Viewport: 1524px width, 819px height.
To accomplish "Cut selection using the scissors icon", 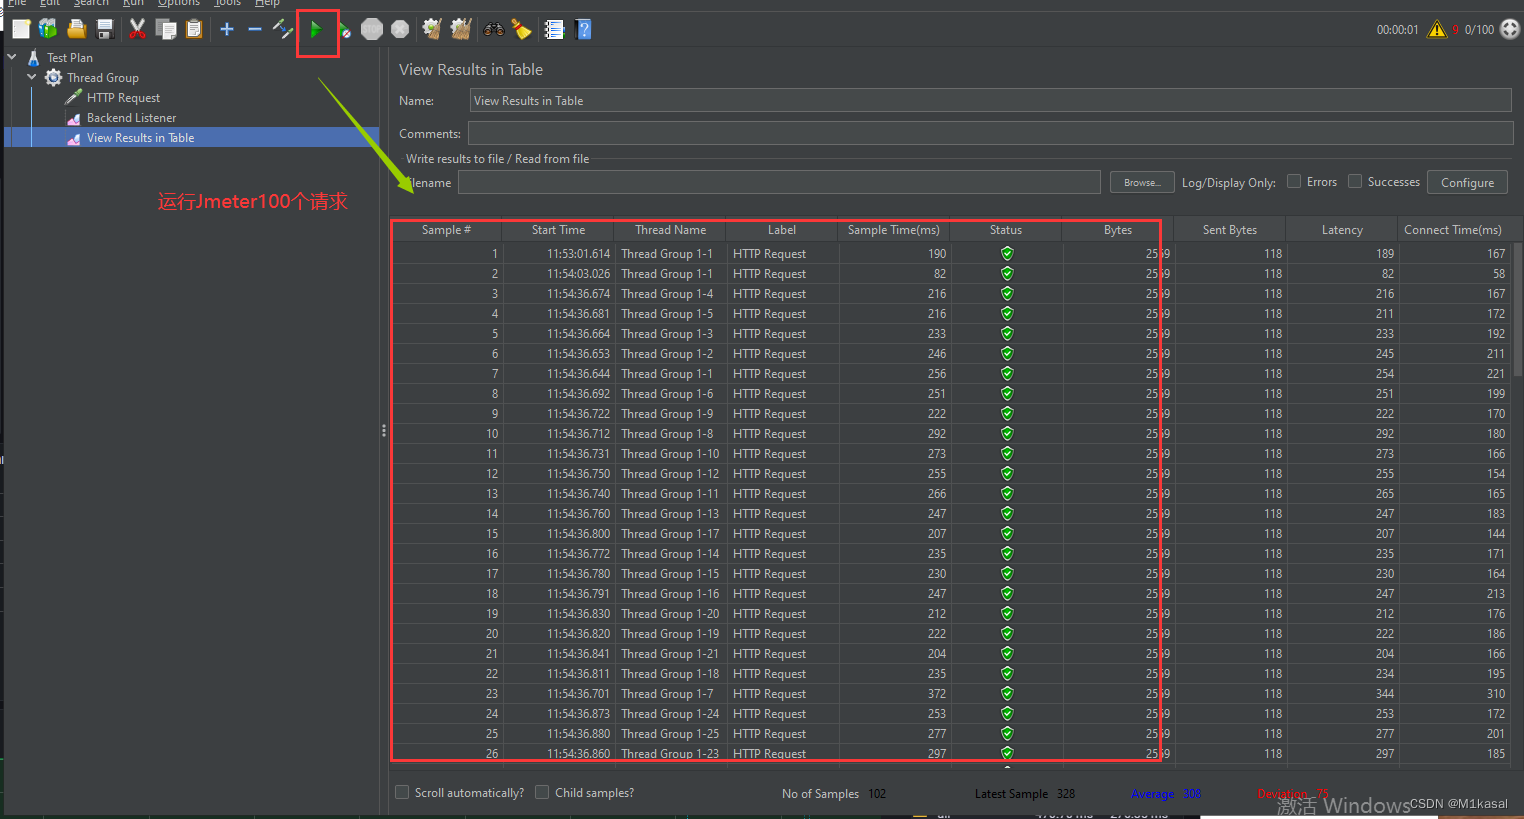I will tap(137, 29).
